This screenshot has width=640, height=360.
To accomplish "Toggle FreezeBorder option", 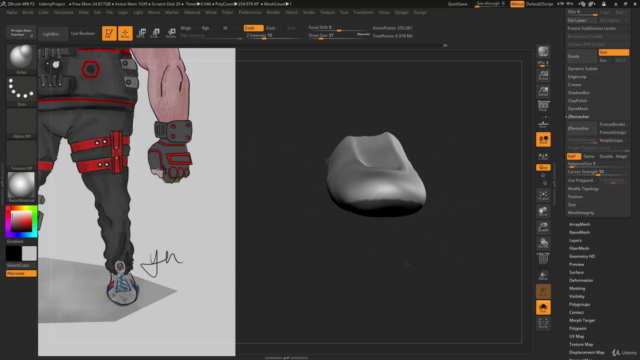I will pyautogui.click(x=613, y=124).
